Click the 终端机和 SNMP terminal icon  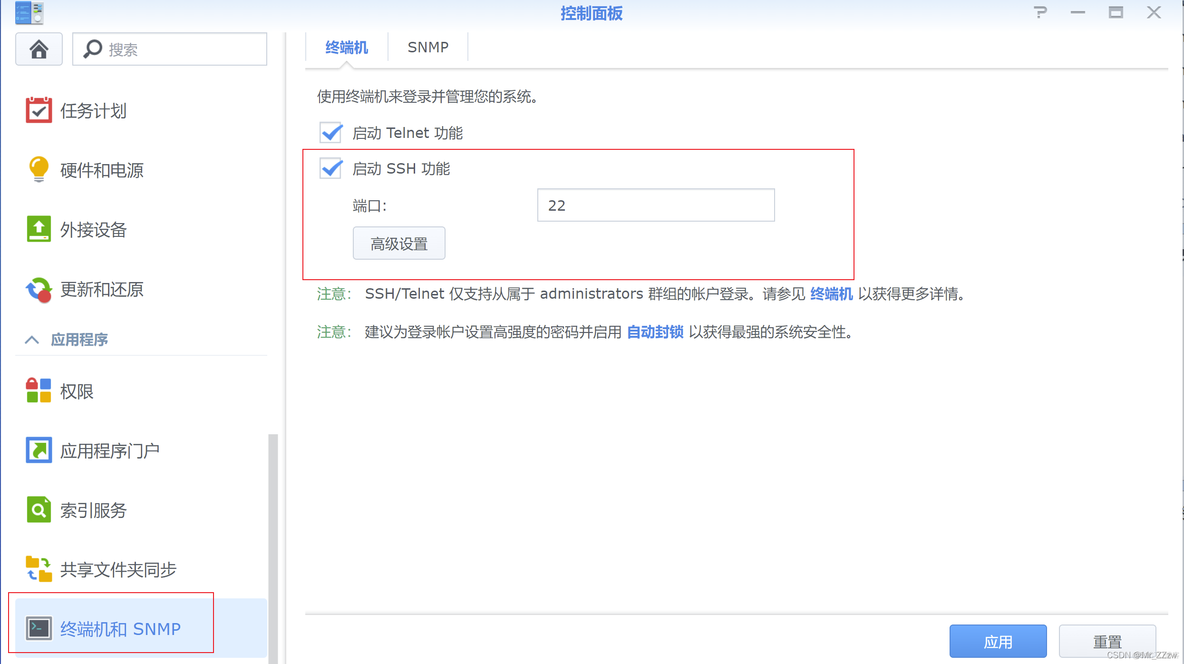pos(39,628)
